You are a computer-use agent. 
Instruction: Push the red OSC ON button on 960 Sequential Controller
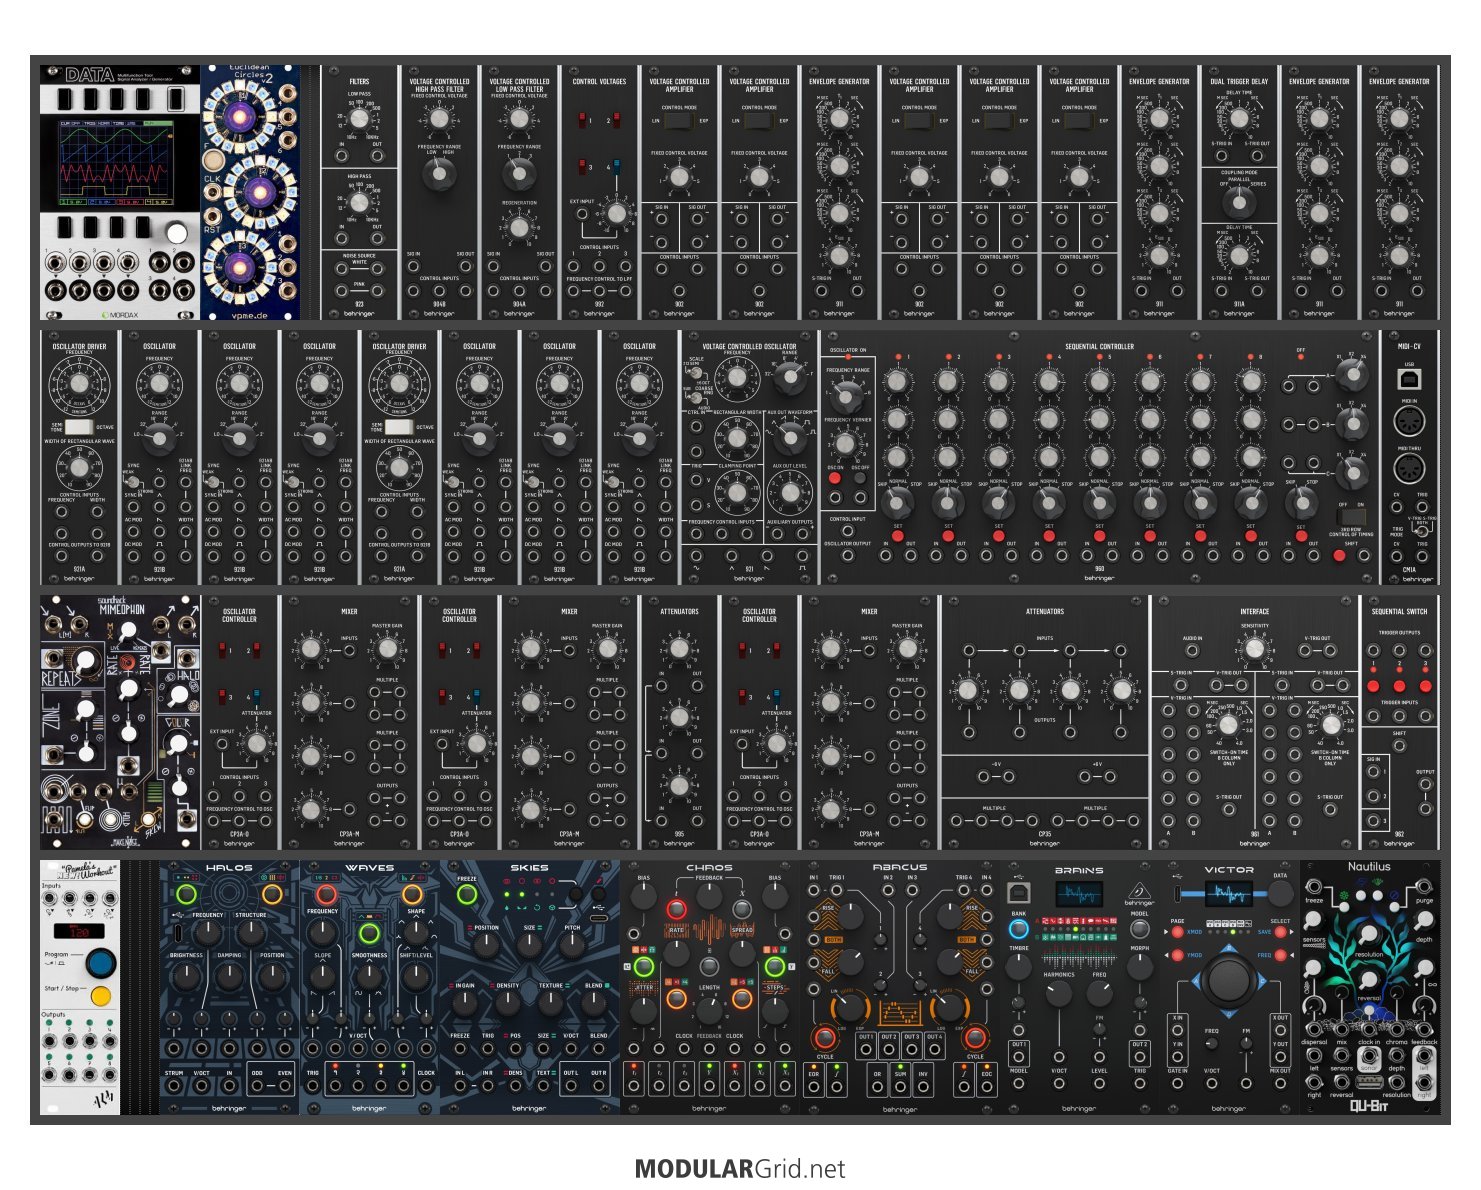834,479
